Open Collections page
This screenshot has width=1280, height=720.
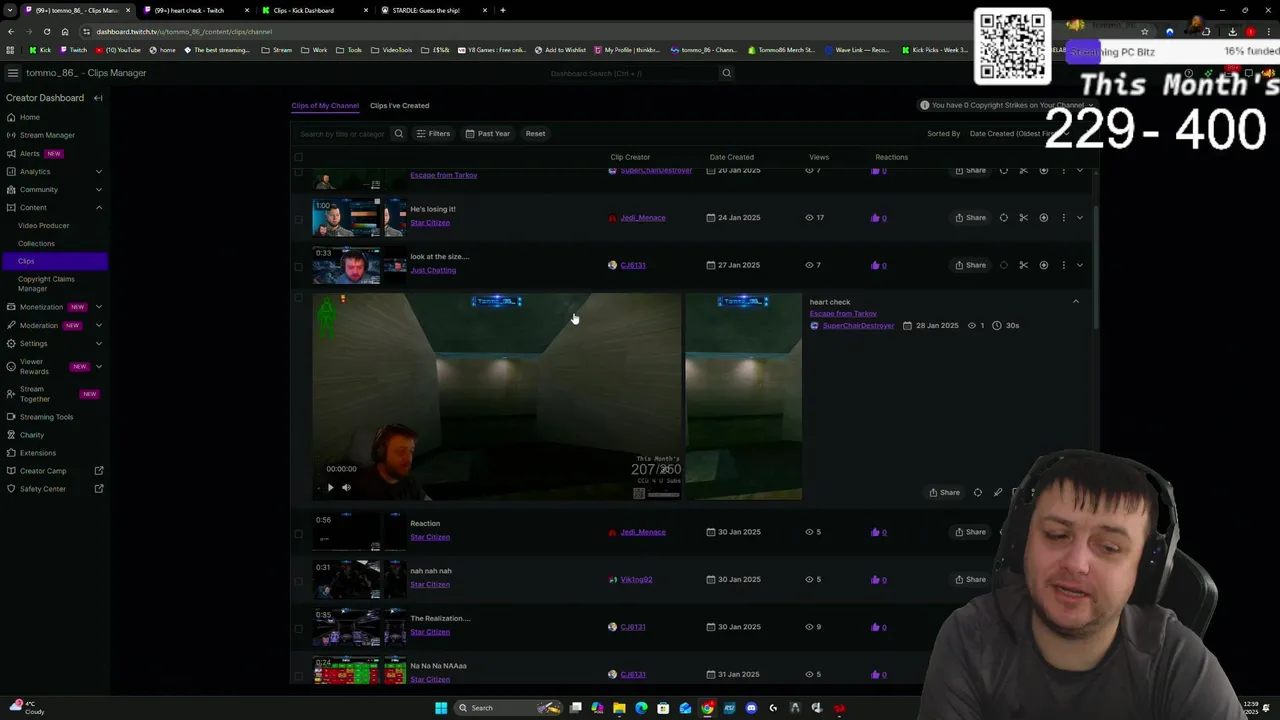tap(36, 243)
